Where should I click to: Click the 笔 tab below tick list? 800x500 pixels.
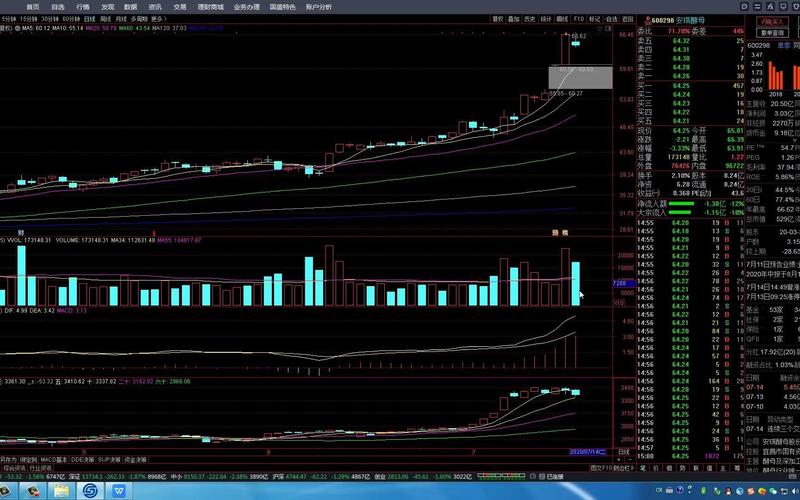643,468
